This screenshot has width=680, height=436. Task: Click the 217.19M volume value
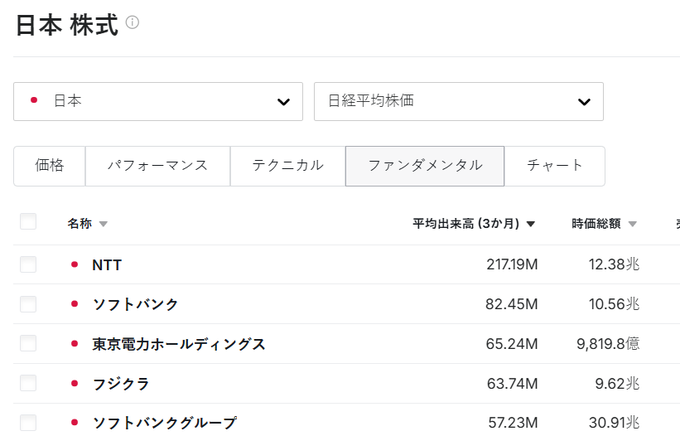click(x=512, y=264)
